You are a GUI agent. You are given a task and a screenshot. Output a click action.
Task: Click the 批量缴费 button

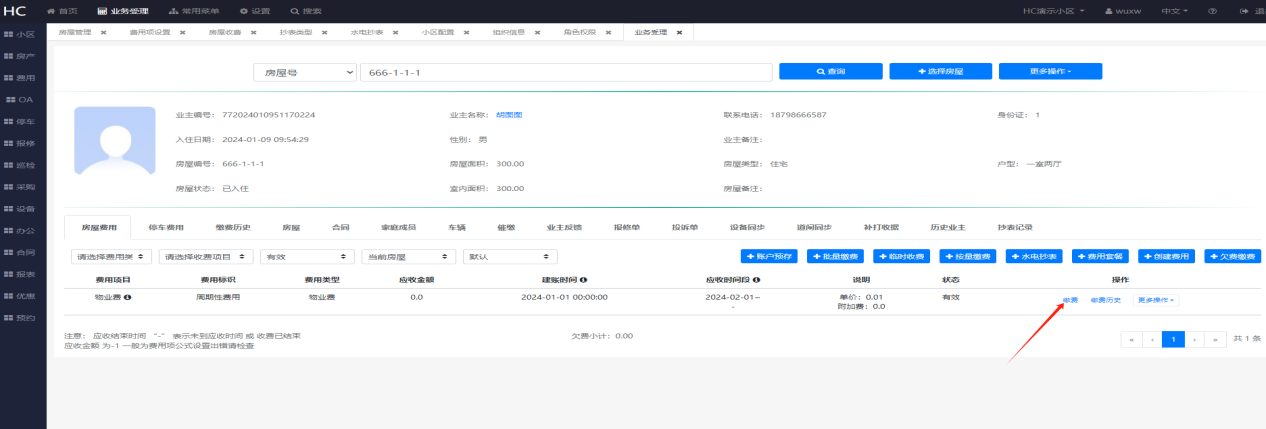click(836, 257)
